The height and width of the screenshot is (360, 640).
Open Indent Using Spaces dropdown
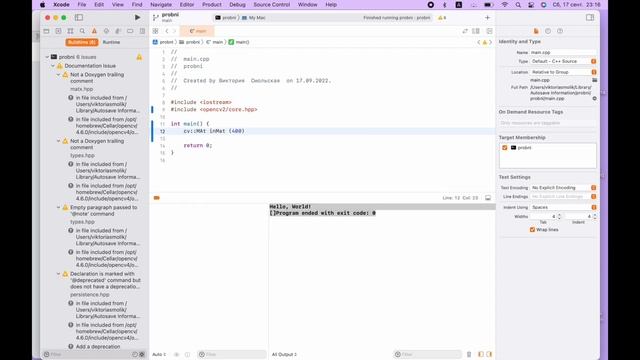563,207
